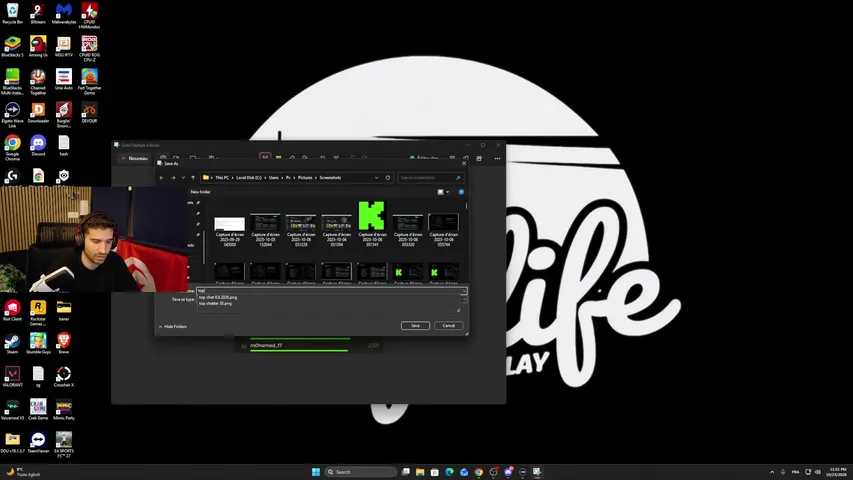Launch Crab Game desktop shortcut
853x480 pixels.
(x=38, y=409)
